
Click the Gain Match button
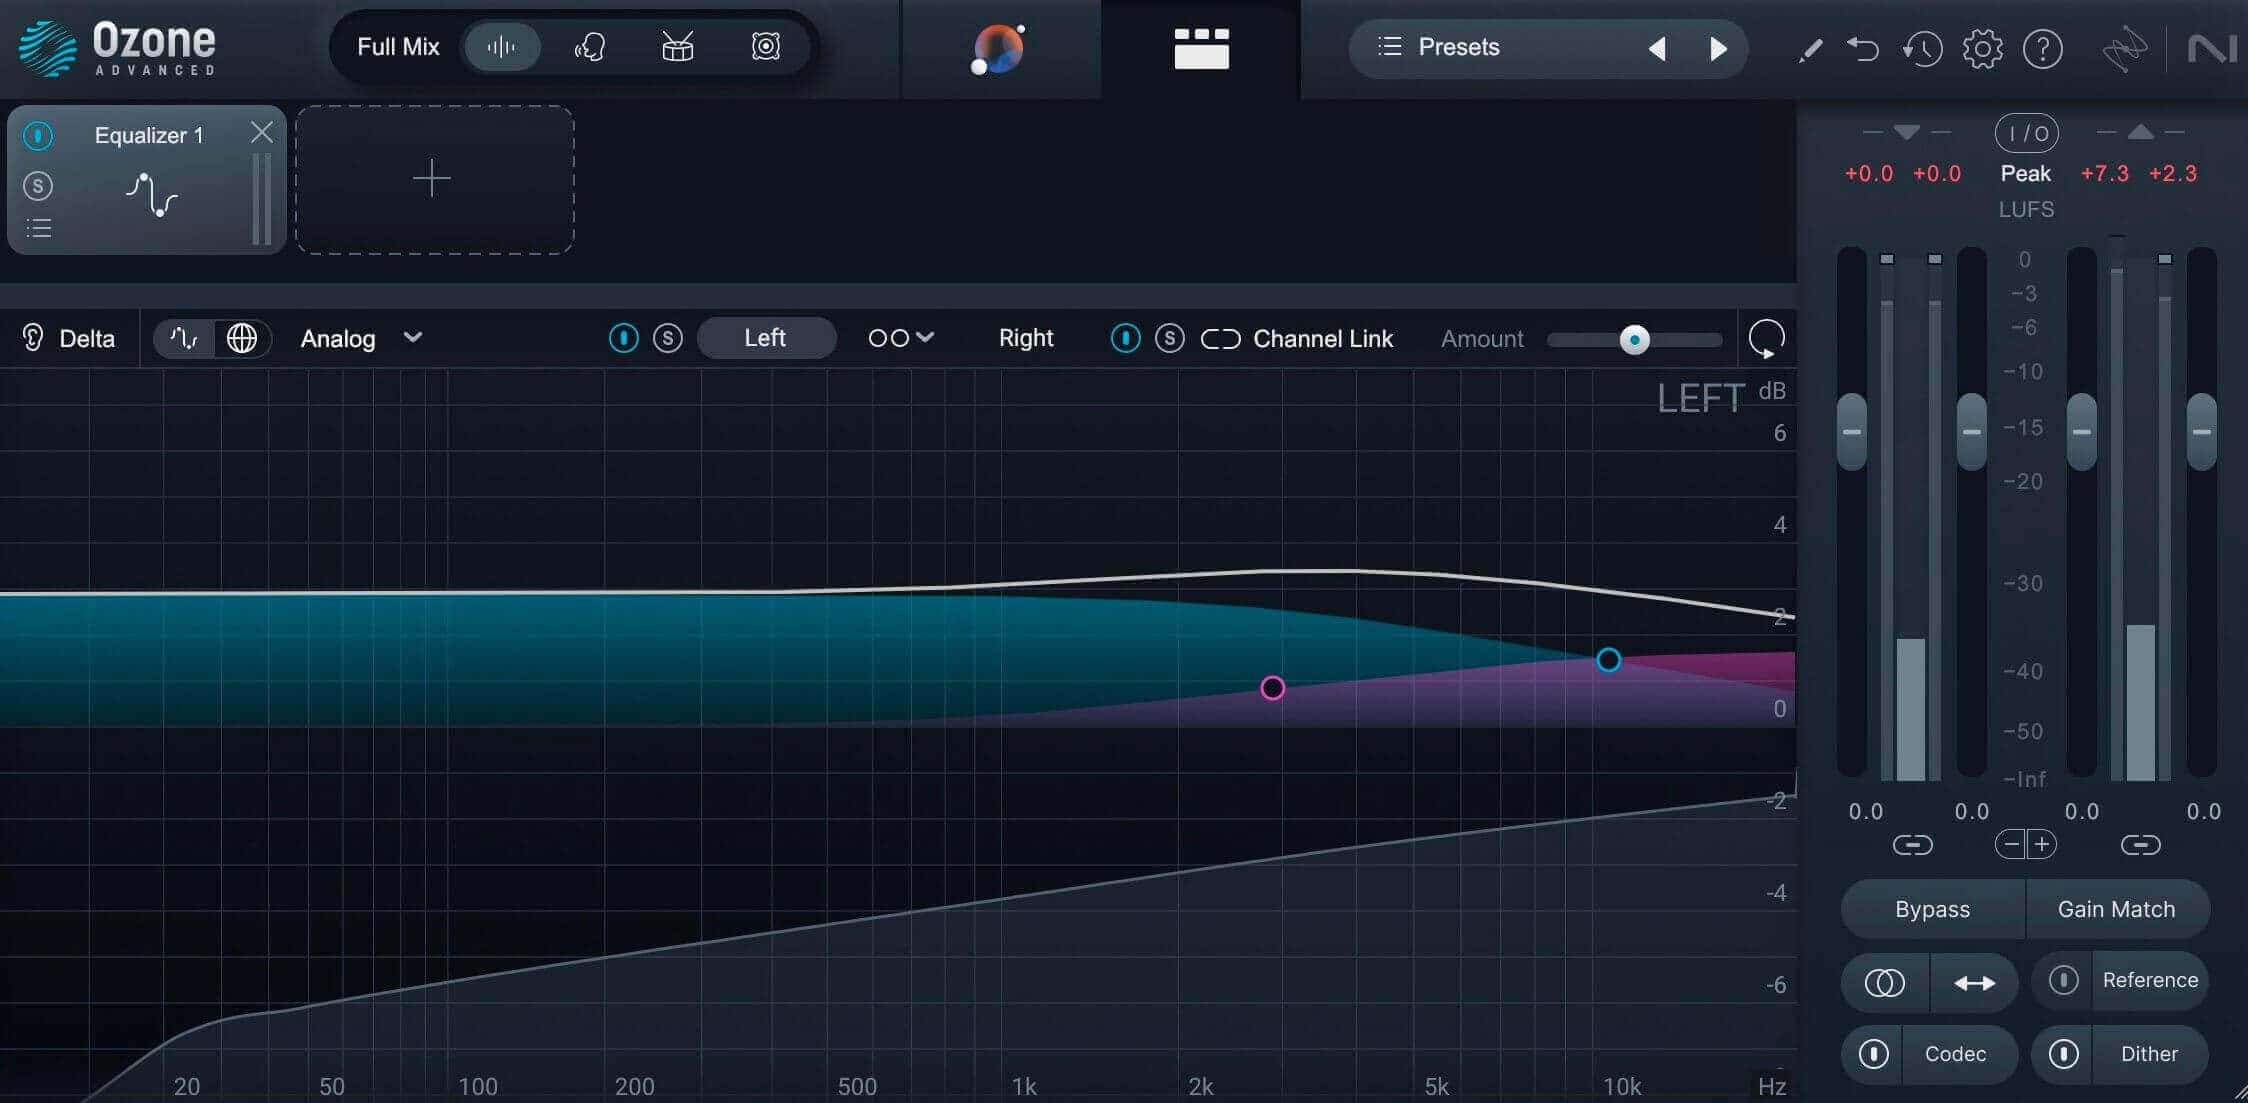2116,909
